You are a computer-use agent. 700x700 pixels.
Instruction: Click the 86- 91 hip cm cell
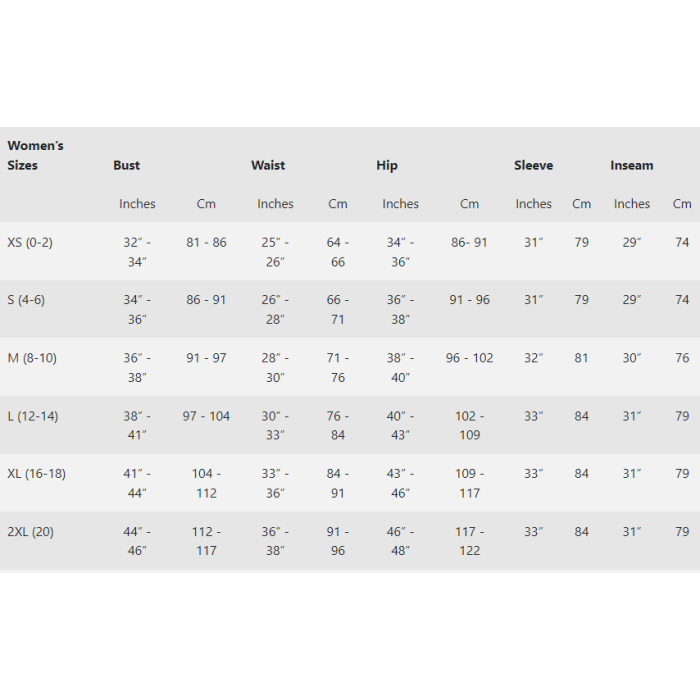[x=469, y=242]
